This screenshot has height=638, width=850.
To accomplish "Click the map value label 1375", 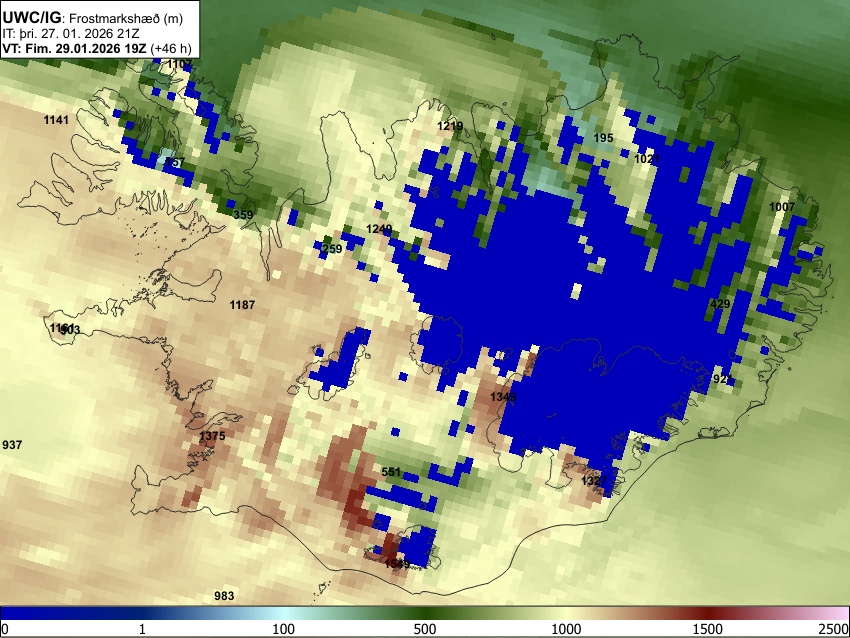I will [212, 436].
